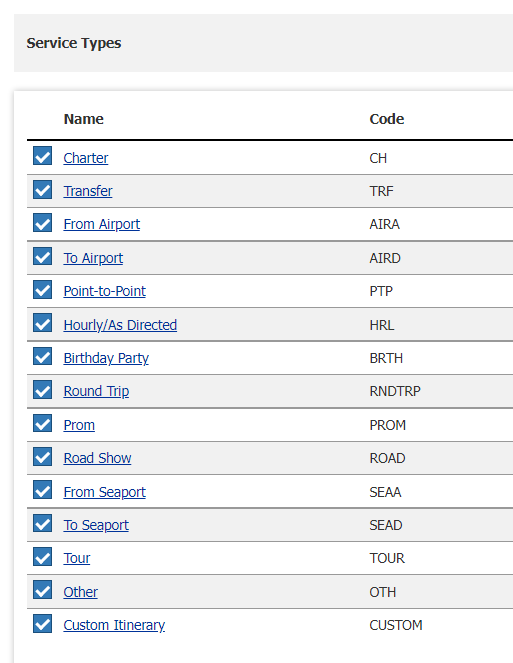This screenshot has height=663, width=513.
Task: Click the Name column header
Action: (x=84, y=119)
